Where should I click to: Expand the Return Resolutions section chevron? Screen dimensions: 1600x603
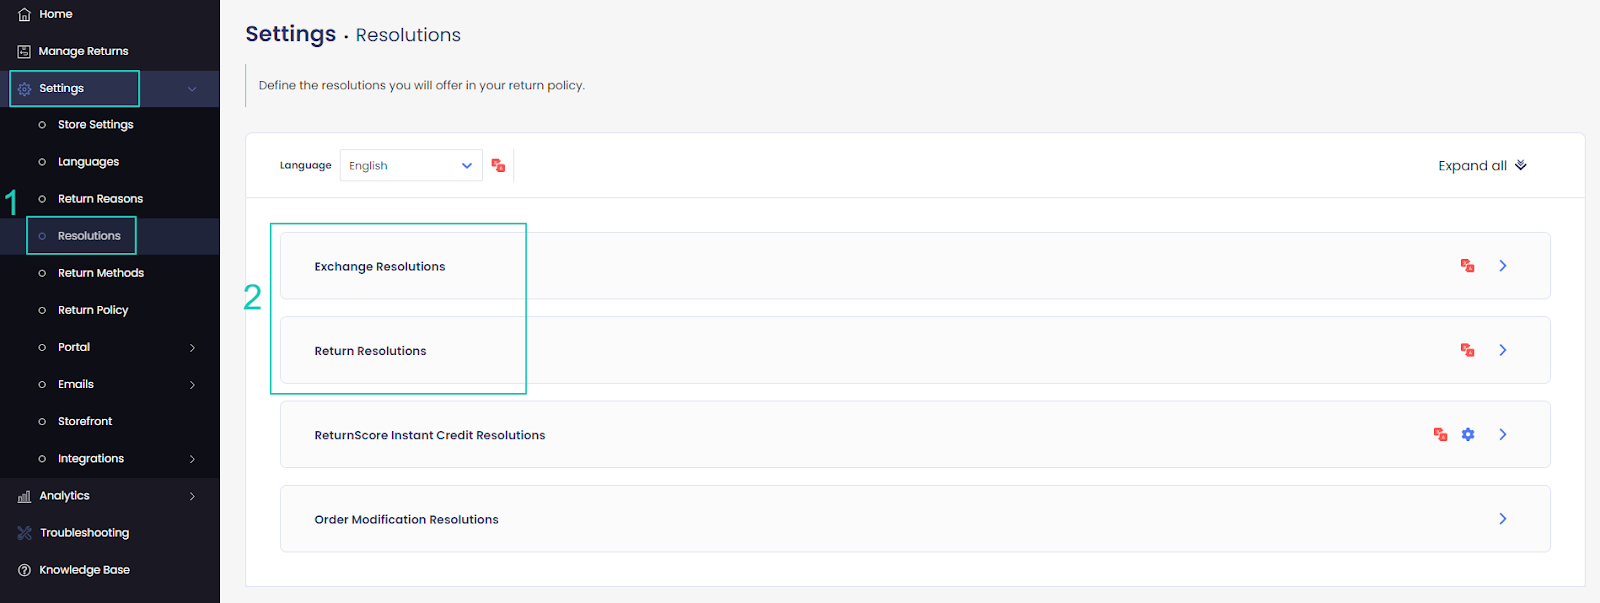click(1503, 350)
